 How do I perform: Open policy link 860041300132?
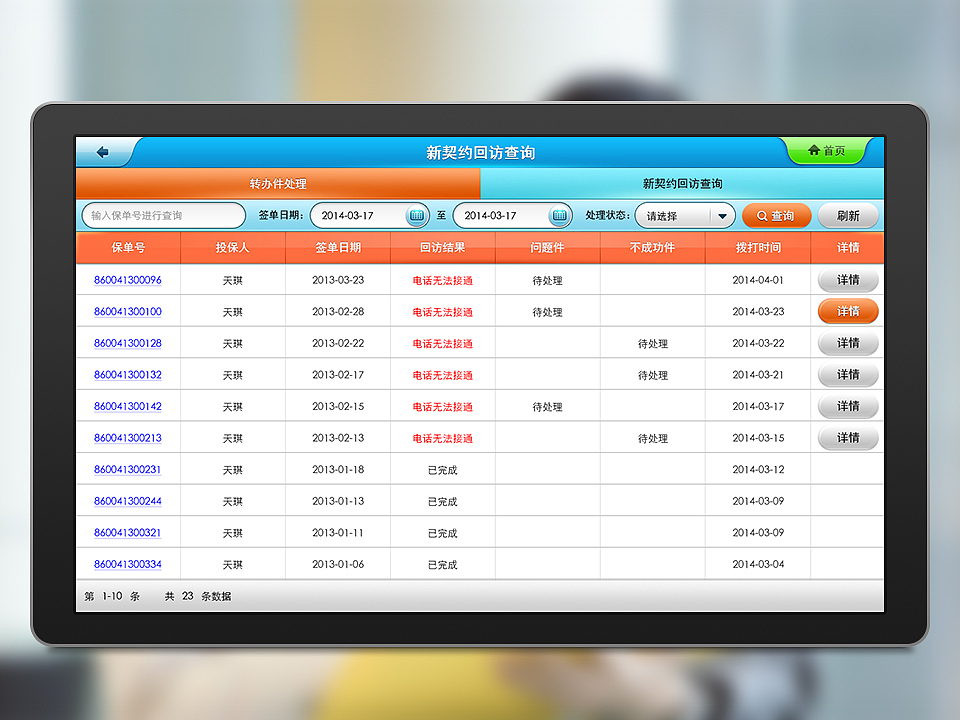[128, 375]
